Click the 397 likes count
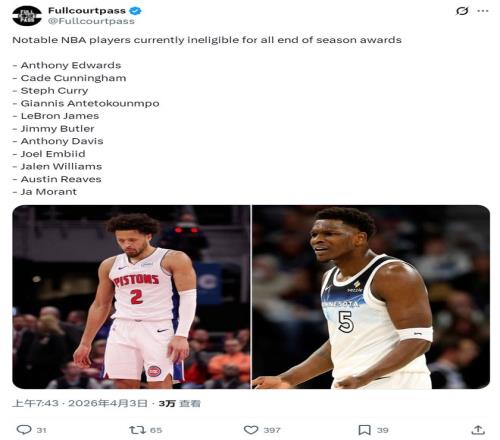 [x=272, y=430]
